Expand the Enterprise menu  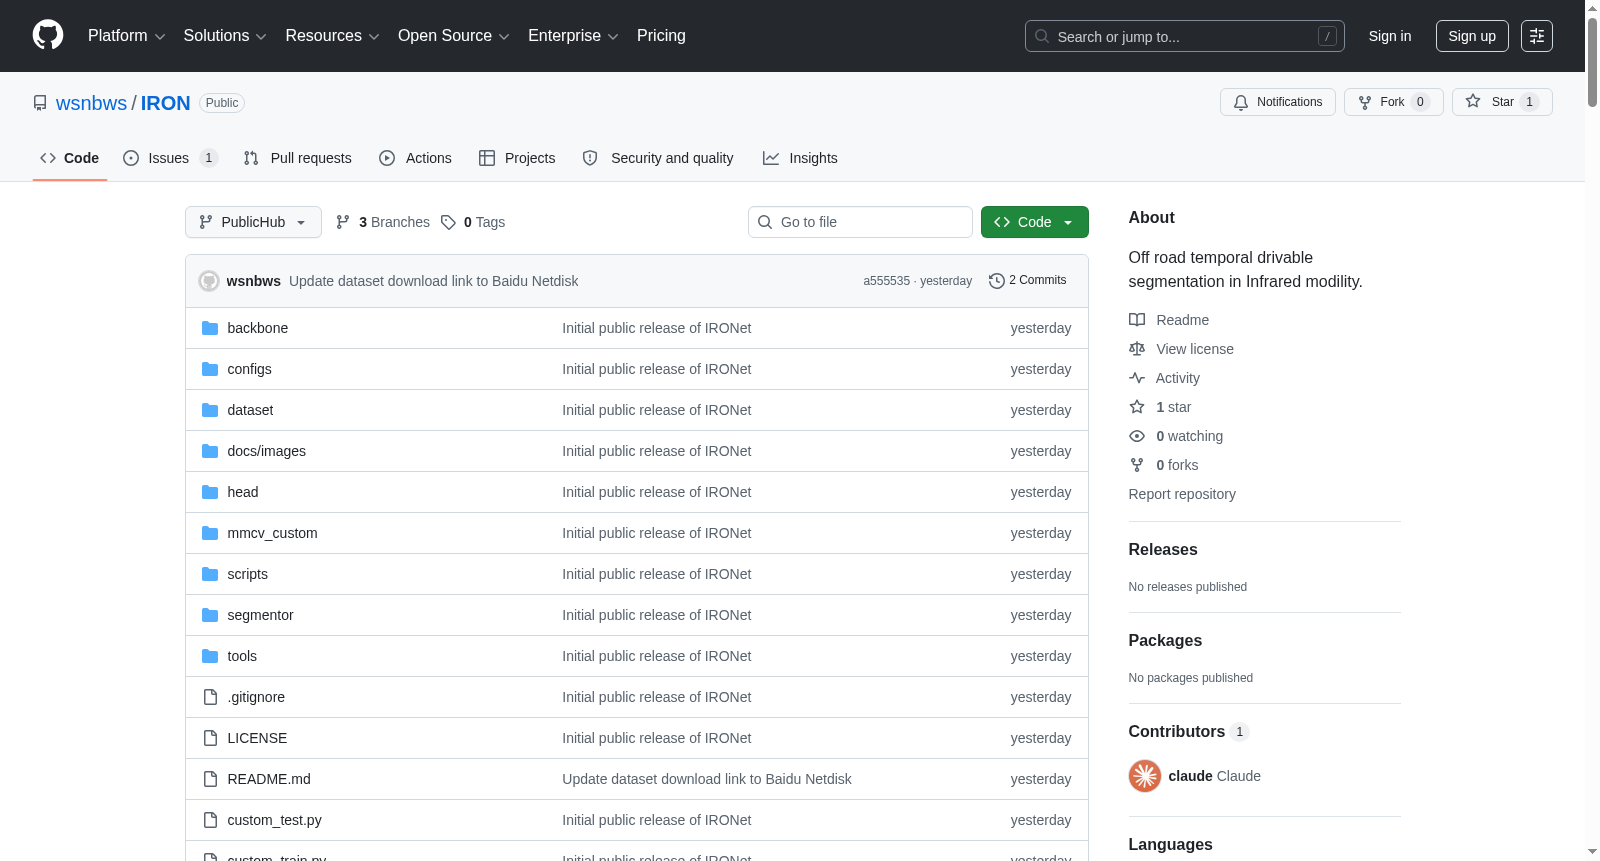pos(573,36)
